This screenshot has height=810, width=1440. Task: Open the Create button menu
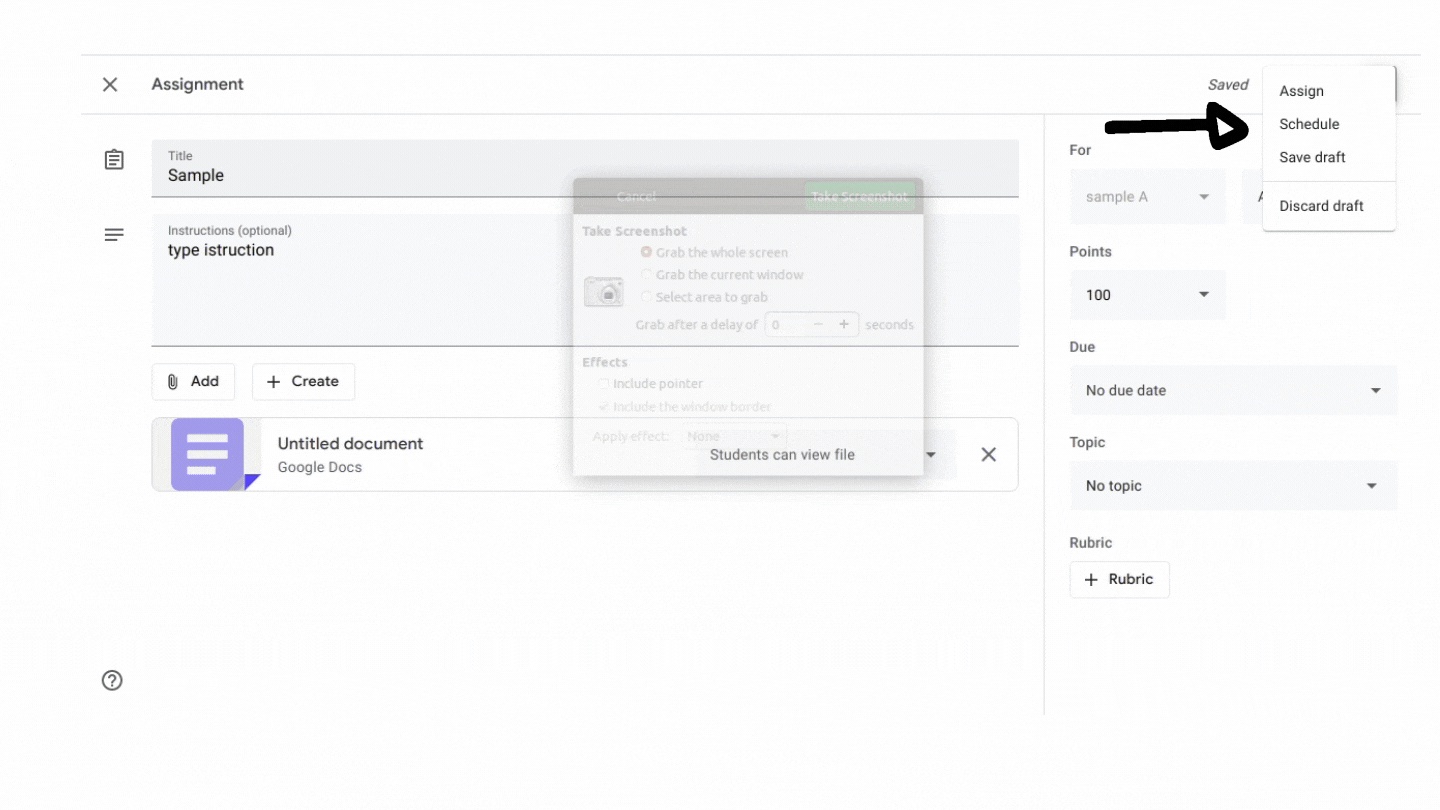pos(303,382)
